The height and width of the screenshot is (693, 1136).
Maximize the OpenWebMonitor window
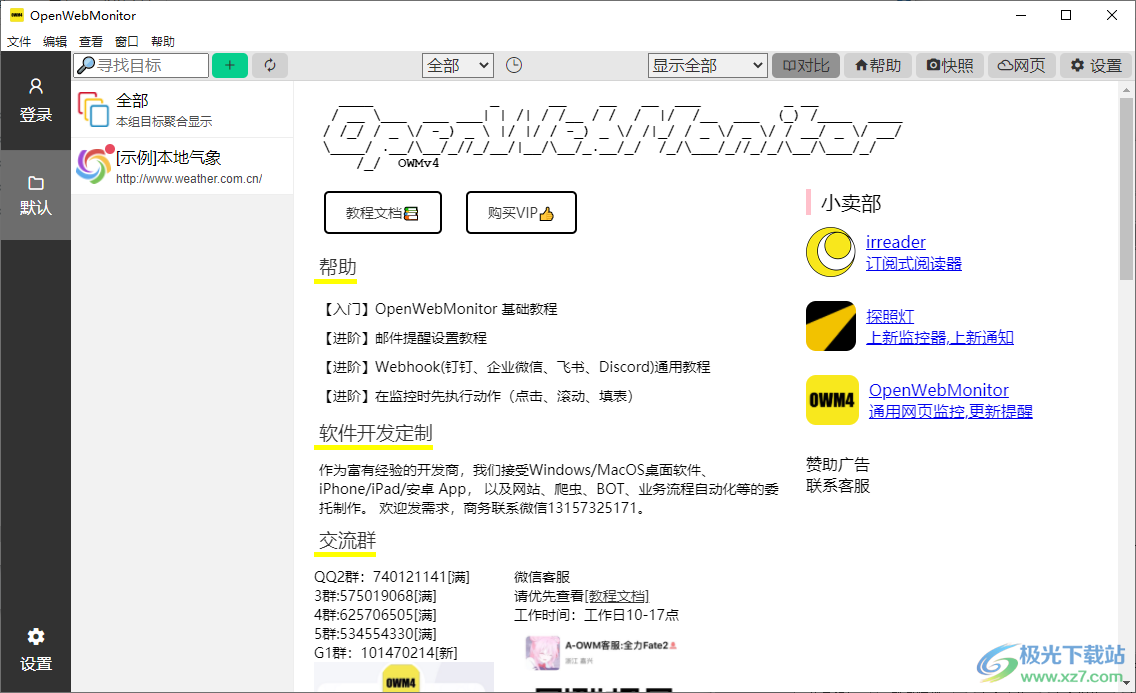pyautogui.click(x=1066, y=15)
